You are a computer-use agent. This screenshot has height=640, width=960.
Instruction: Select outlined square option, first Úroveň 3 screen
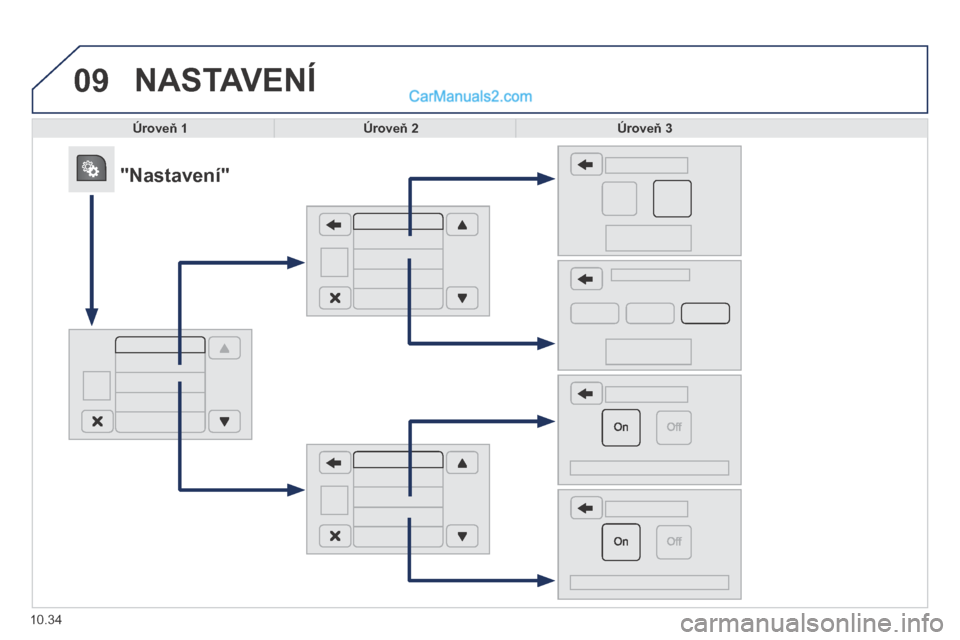tap(672, 198)
